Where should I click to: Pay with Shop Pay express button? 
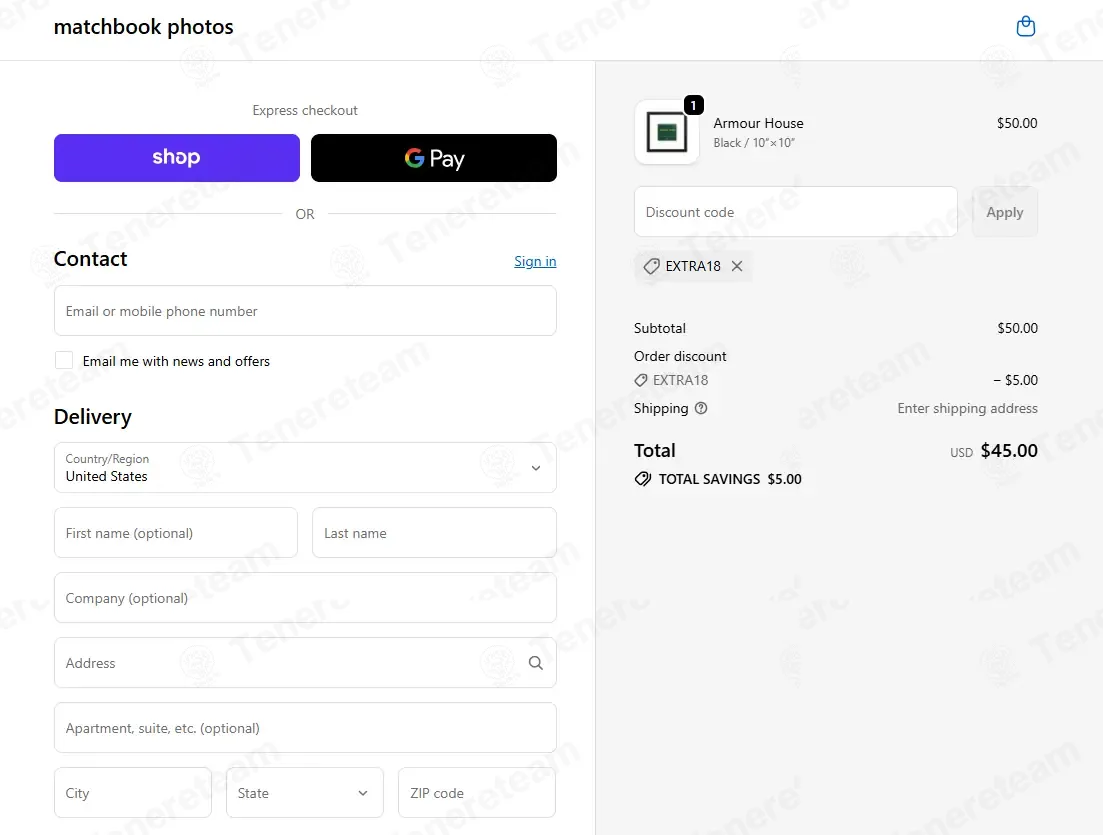coord(177,158)
